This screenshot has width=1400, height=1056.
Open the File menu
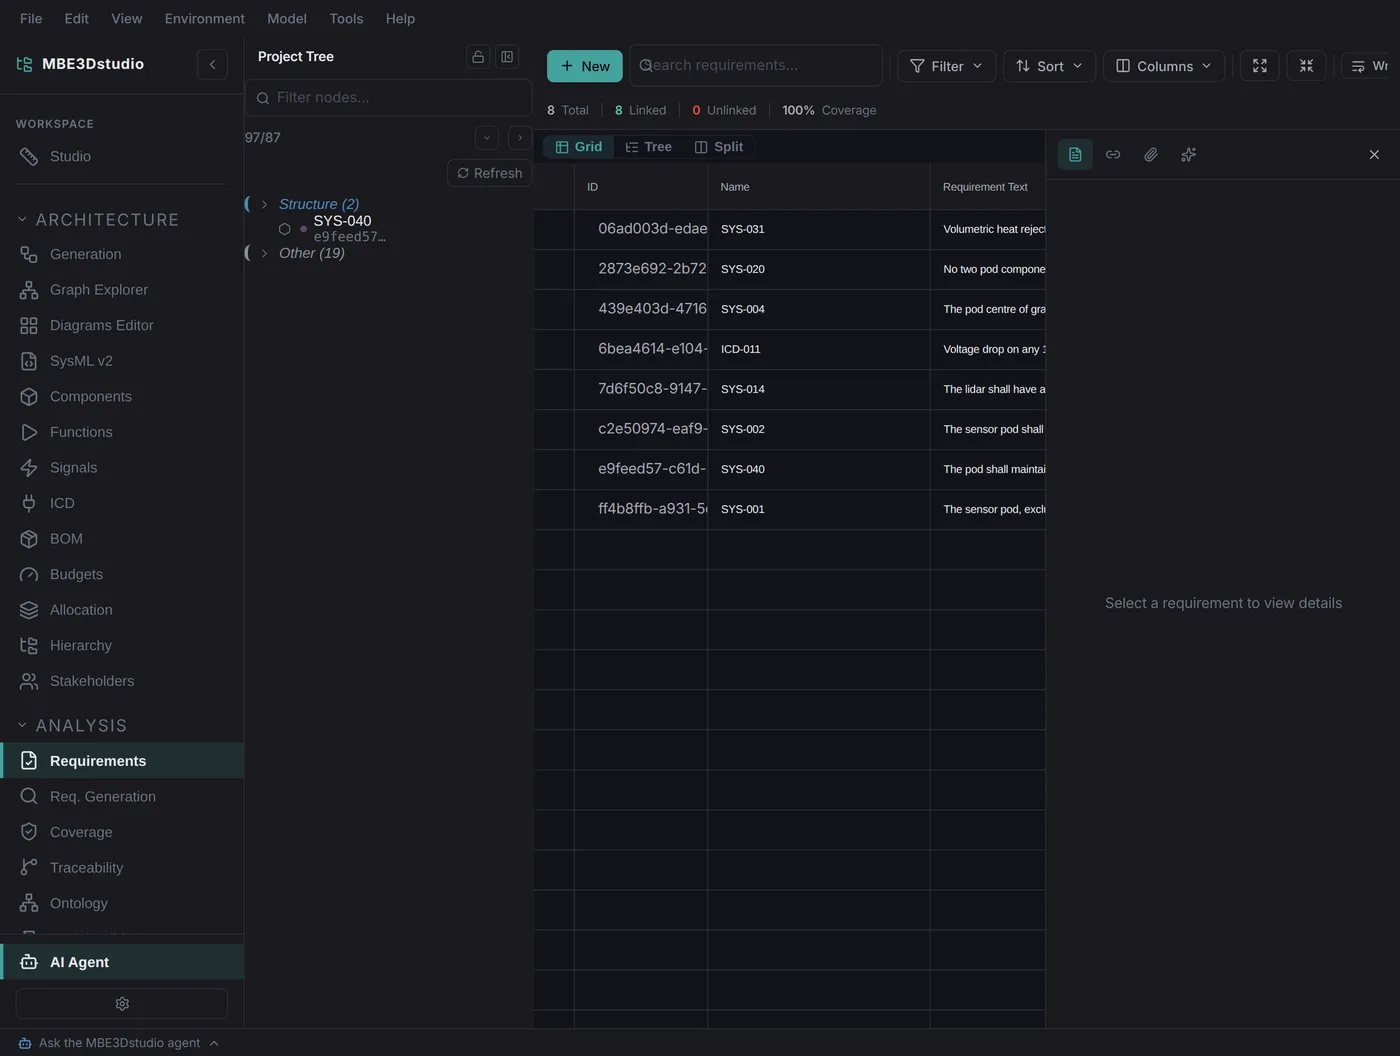point(31,18)
